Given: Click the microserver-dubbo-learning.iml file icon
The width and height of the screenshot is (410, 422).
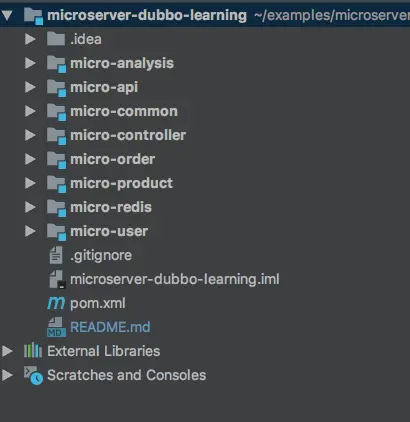Looking at the screenshot, I should pyautogui.click(x=57, y=279).
